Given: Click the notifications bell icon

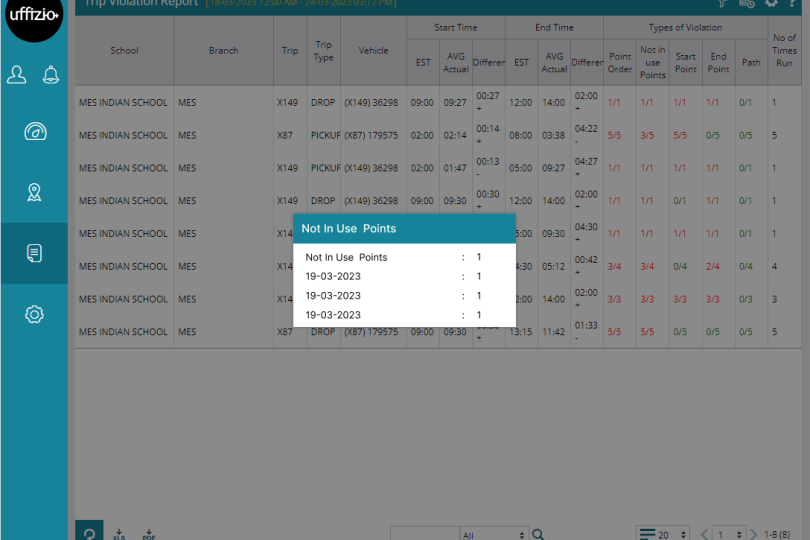Looking at the screenshot, I should pos(50,74).
